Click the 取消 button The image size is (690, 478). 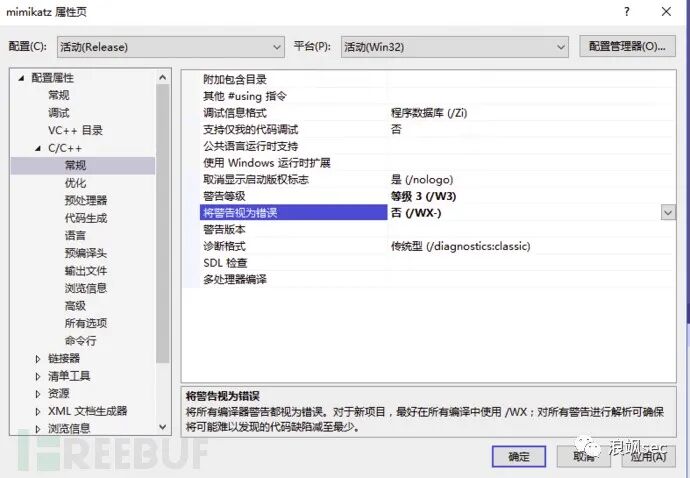tap(584, 456)
